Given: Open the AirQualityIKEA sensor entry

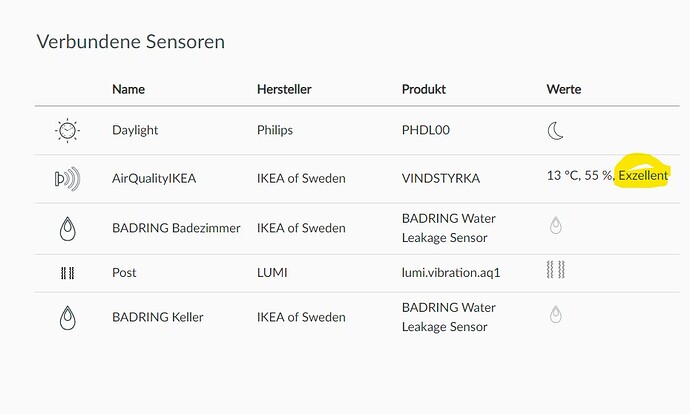Looking at the screenshot, I should 155,179.
